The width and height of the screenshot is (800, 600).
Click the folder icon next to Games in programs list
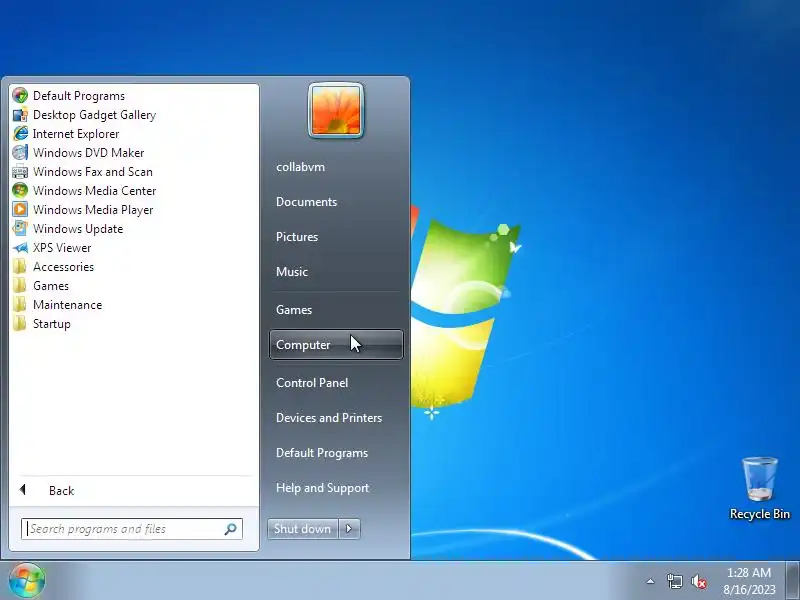tap(20, 286)
